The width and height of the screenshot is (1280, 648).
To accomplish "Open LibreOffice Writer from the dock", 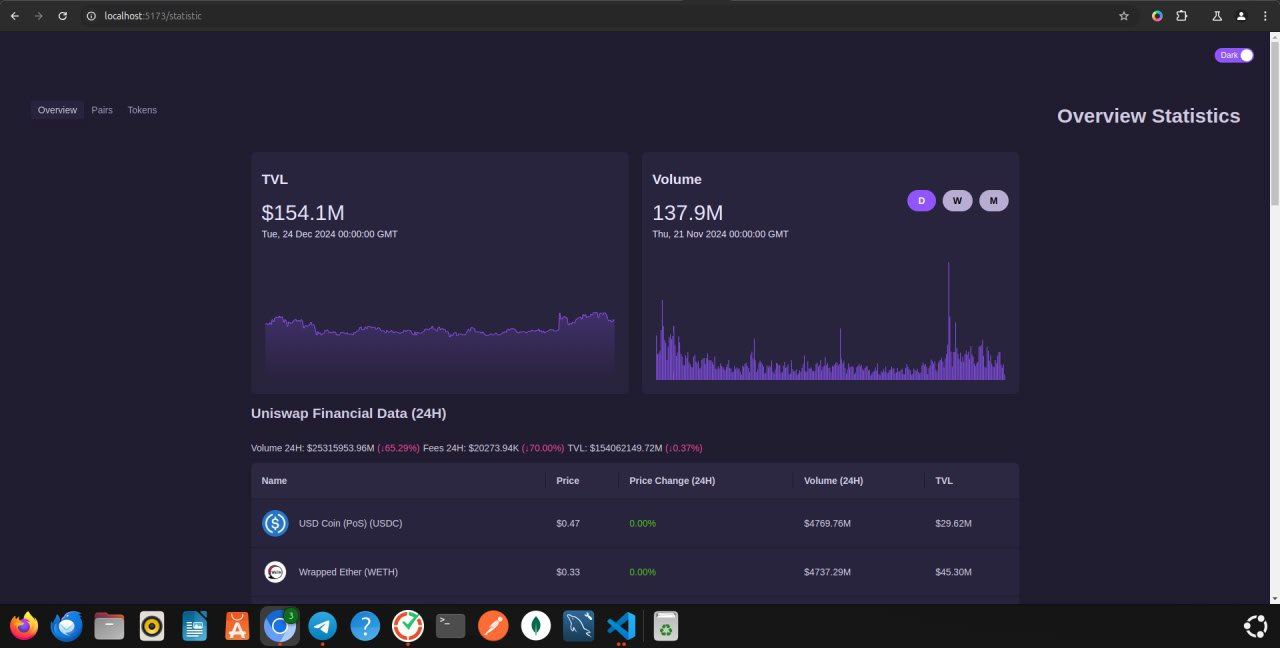I will click(x=195, y=627).
